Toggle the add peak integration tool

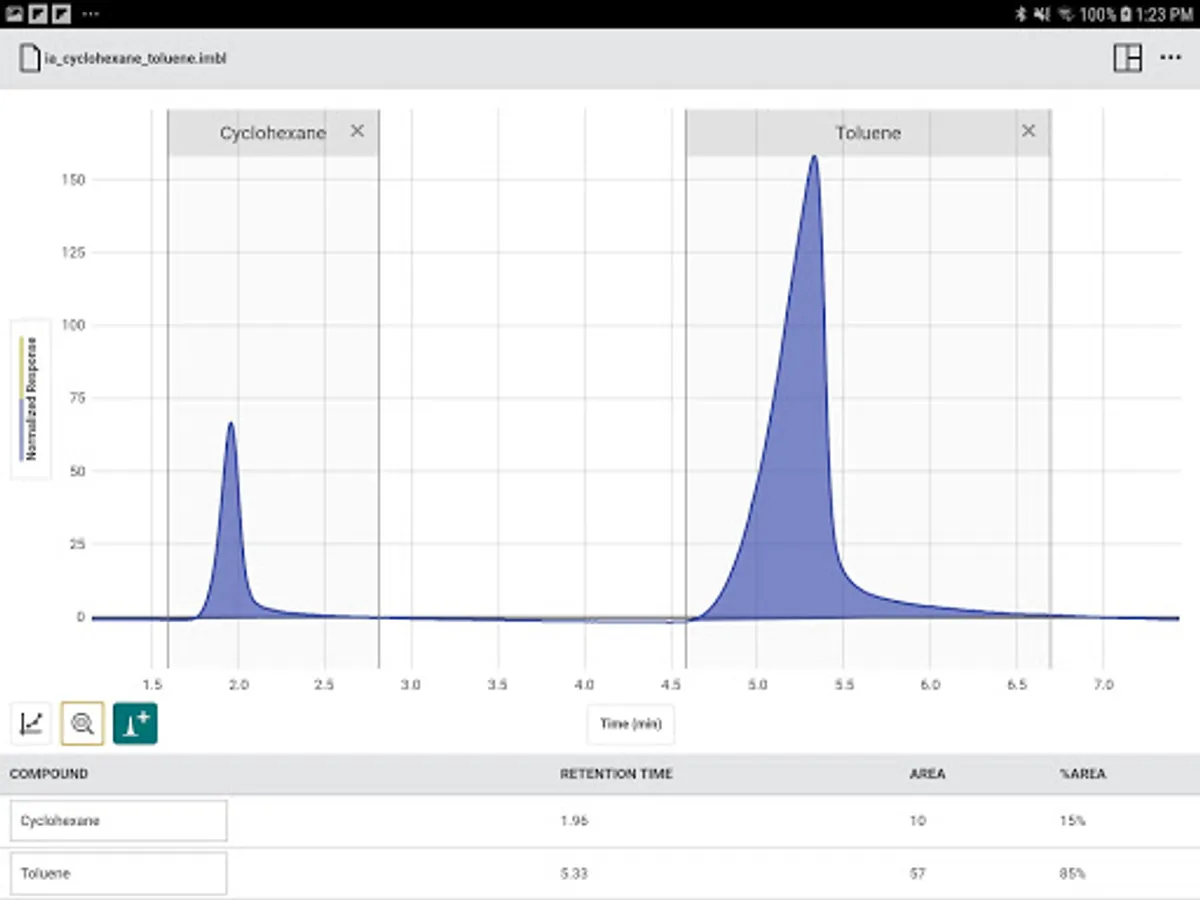tap(135, 723)
